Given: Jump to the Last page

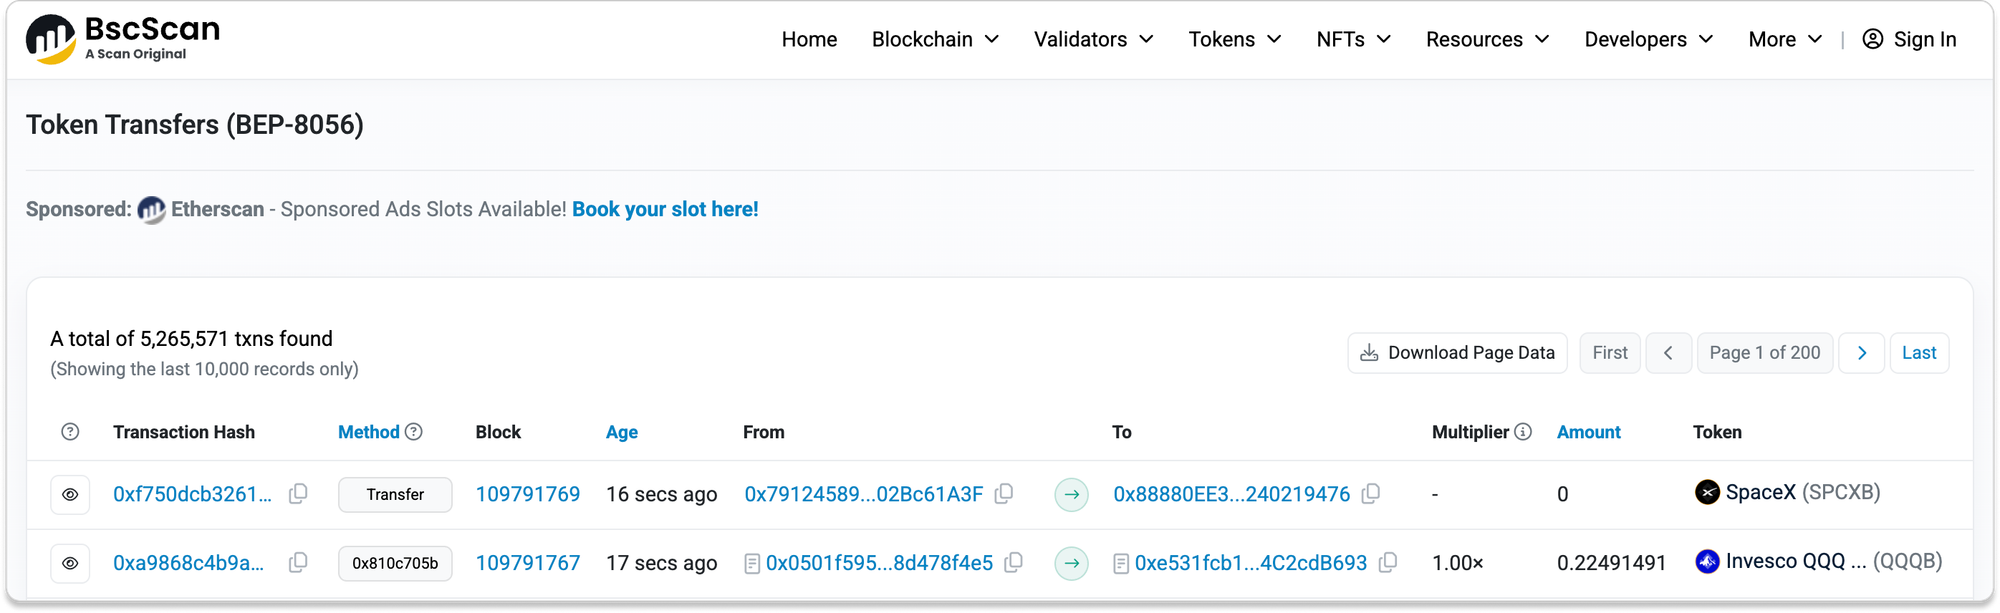Looking at the screenshot, I should (1919, 353).
